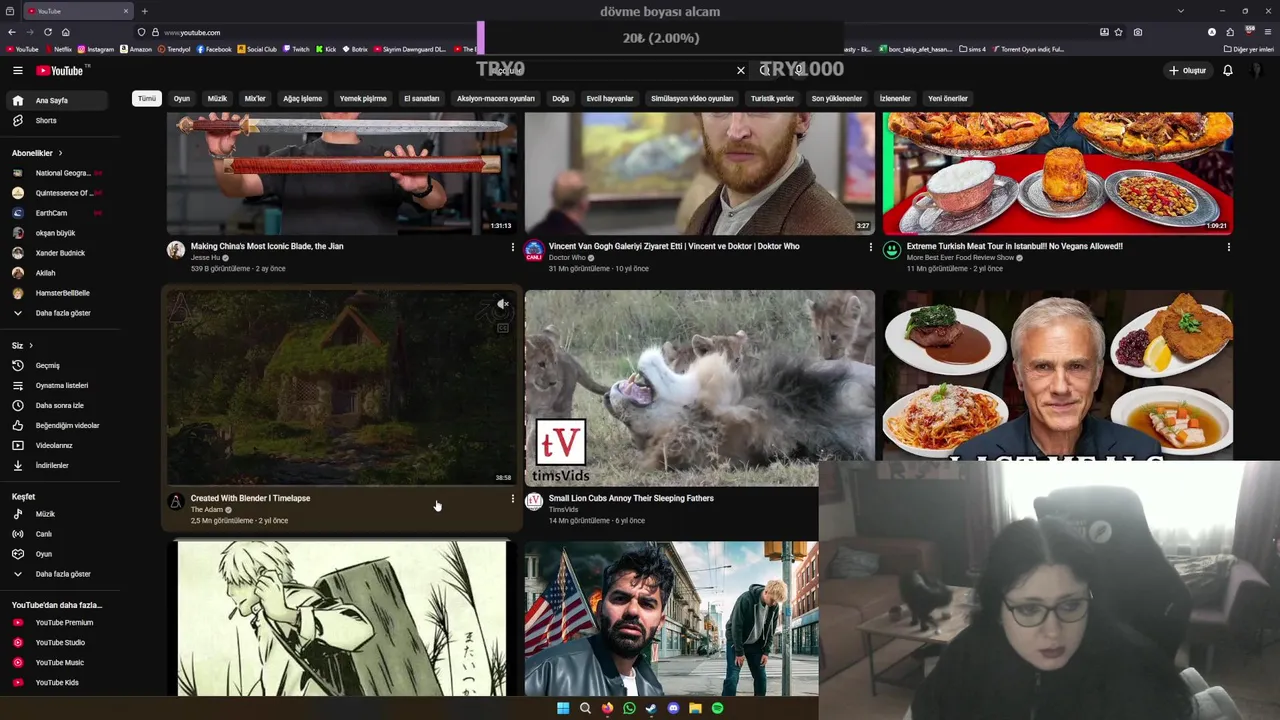The height and width of the screenshot is (720, 1280).
Task: Open Discord from the taskbar
Action: [x=673, y=708]
